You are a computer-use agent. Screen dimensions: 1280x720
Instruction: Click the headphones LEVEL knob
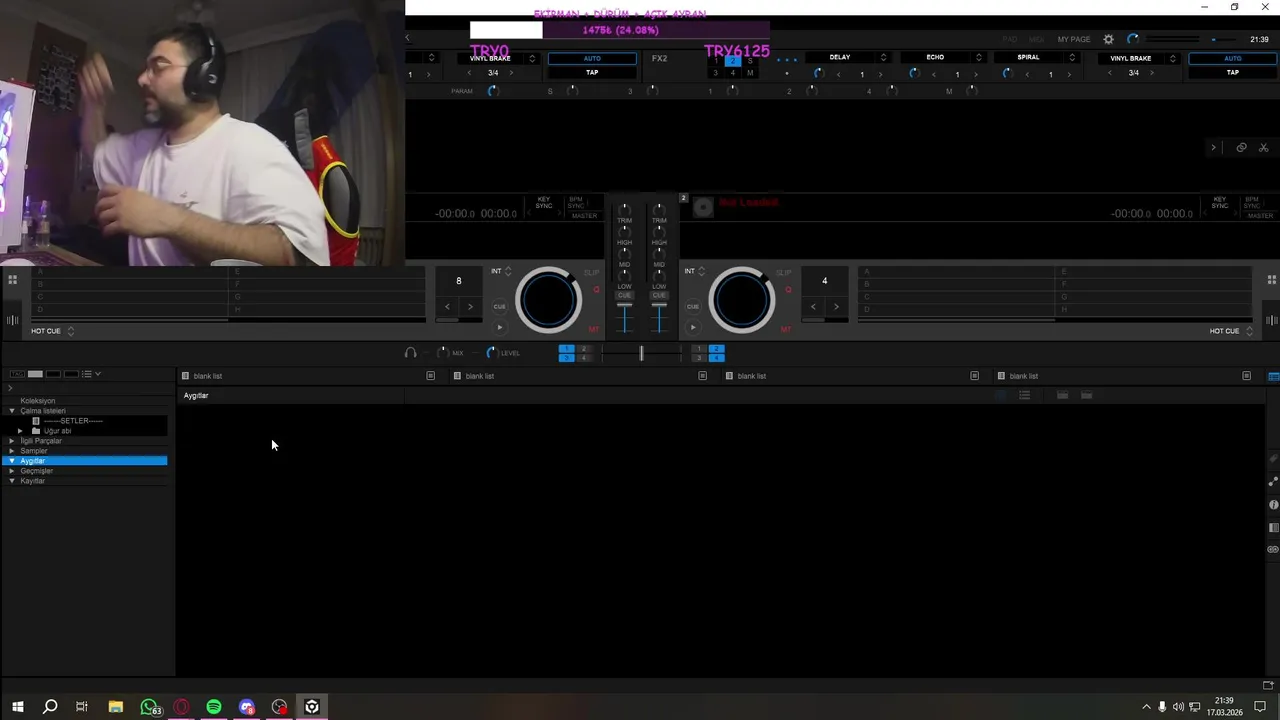[491, 353]
